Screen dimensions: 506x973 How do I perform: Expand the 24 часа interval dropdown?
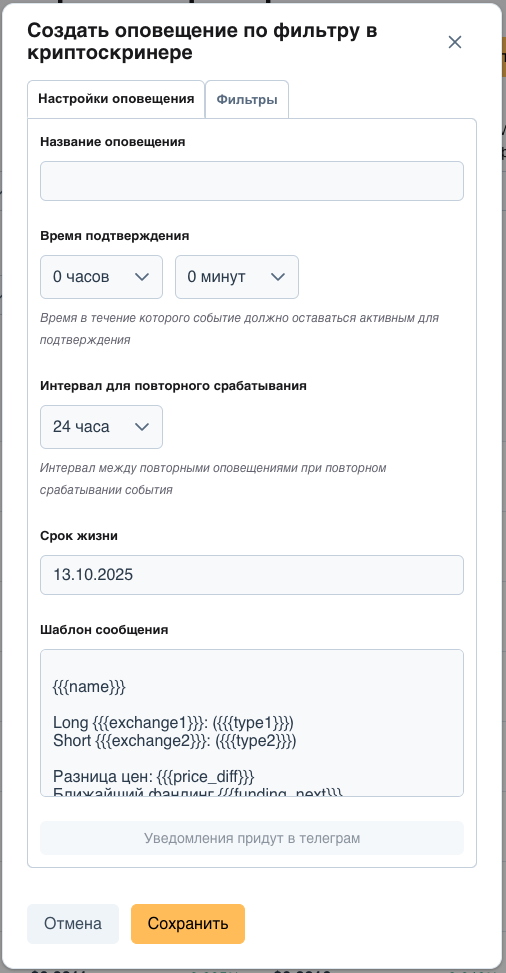101,427
